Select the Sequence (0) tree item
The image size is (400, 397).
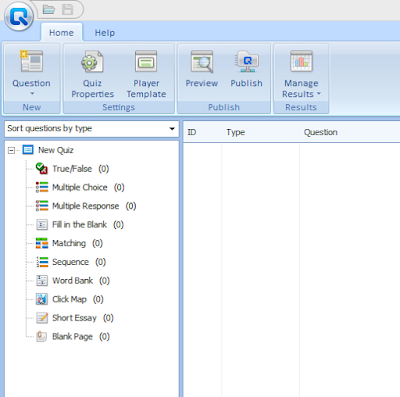(x=79, y=262)
